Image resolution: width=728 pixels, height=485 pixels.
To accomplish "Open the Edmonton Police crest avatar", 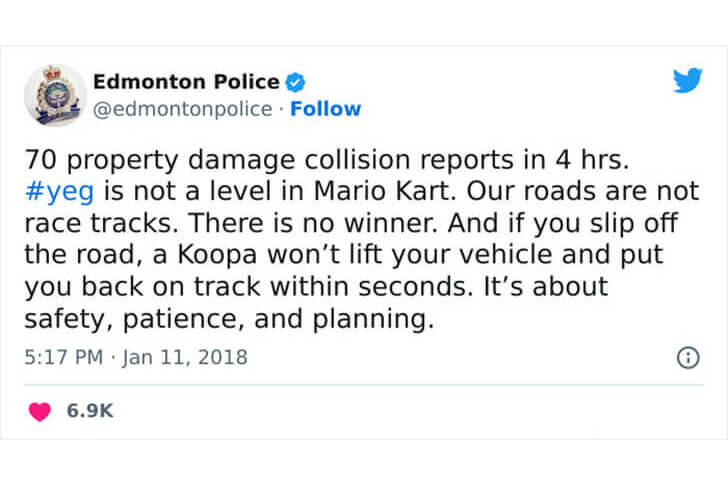I will tap(55, 96).
